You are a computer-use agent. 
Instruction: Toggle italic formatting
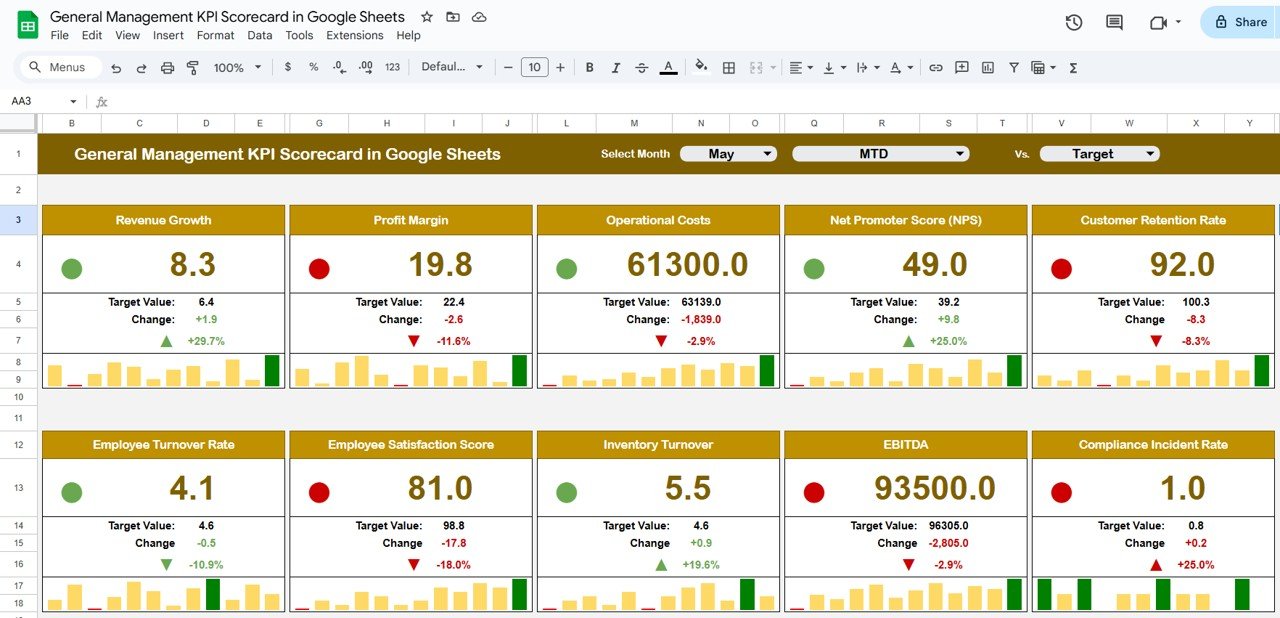(615, 68)
